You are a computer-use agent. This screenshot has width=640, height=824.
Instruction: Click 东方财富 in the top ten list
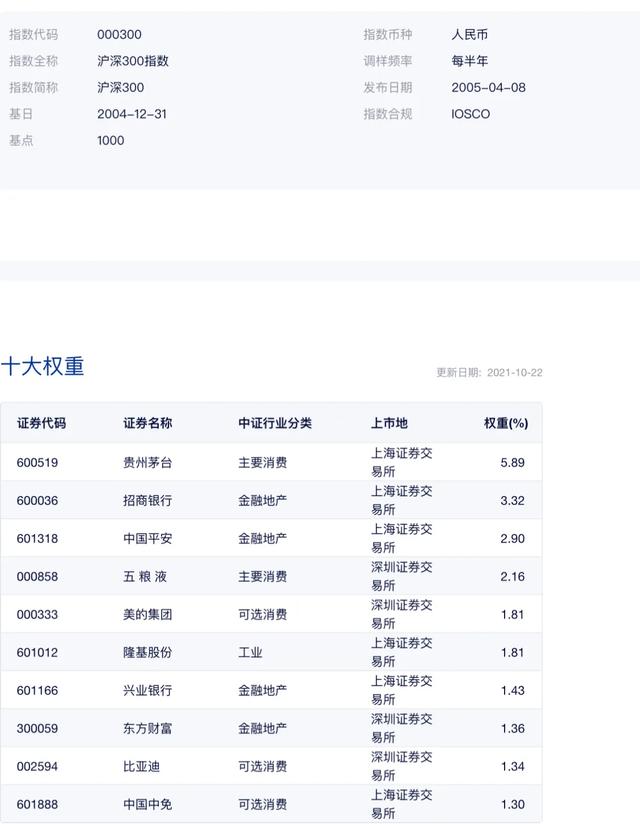pos(147,729)
